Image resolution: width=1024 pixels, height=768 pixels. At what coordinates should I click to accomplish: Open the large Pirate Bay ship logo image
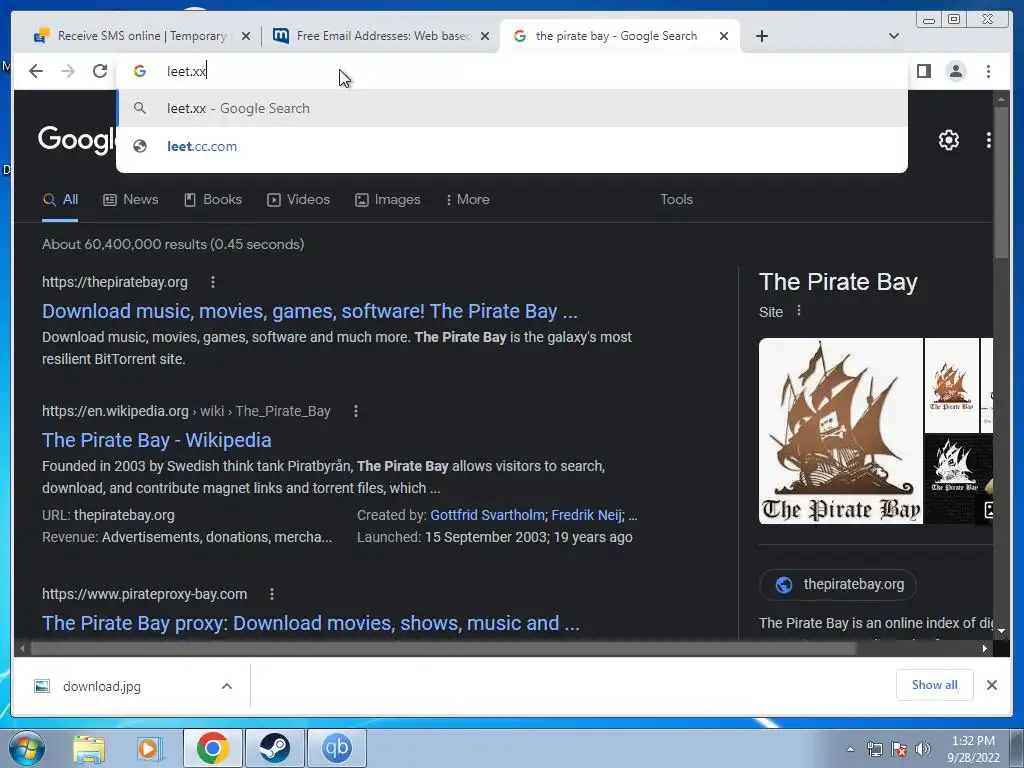point(840,431)
